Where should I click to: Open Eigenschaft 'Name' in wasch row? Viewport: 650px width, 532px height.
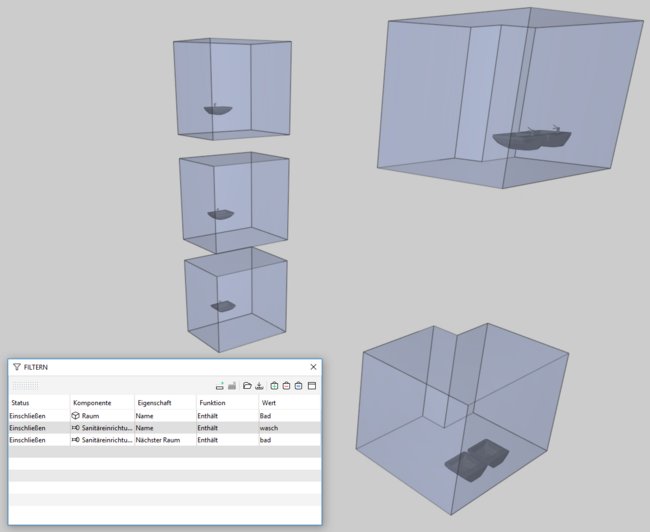[x=165, y=428]
